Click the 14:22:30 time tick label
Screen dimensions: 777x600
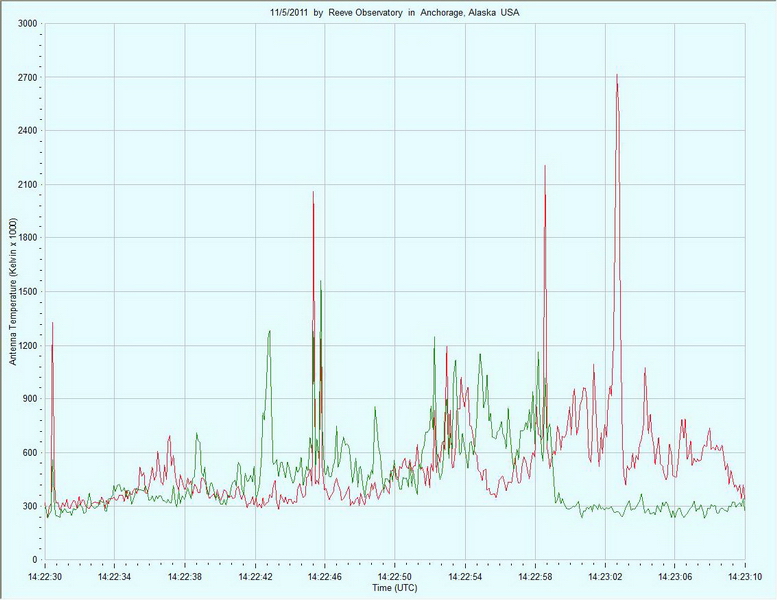tap(45, 577)
